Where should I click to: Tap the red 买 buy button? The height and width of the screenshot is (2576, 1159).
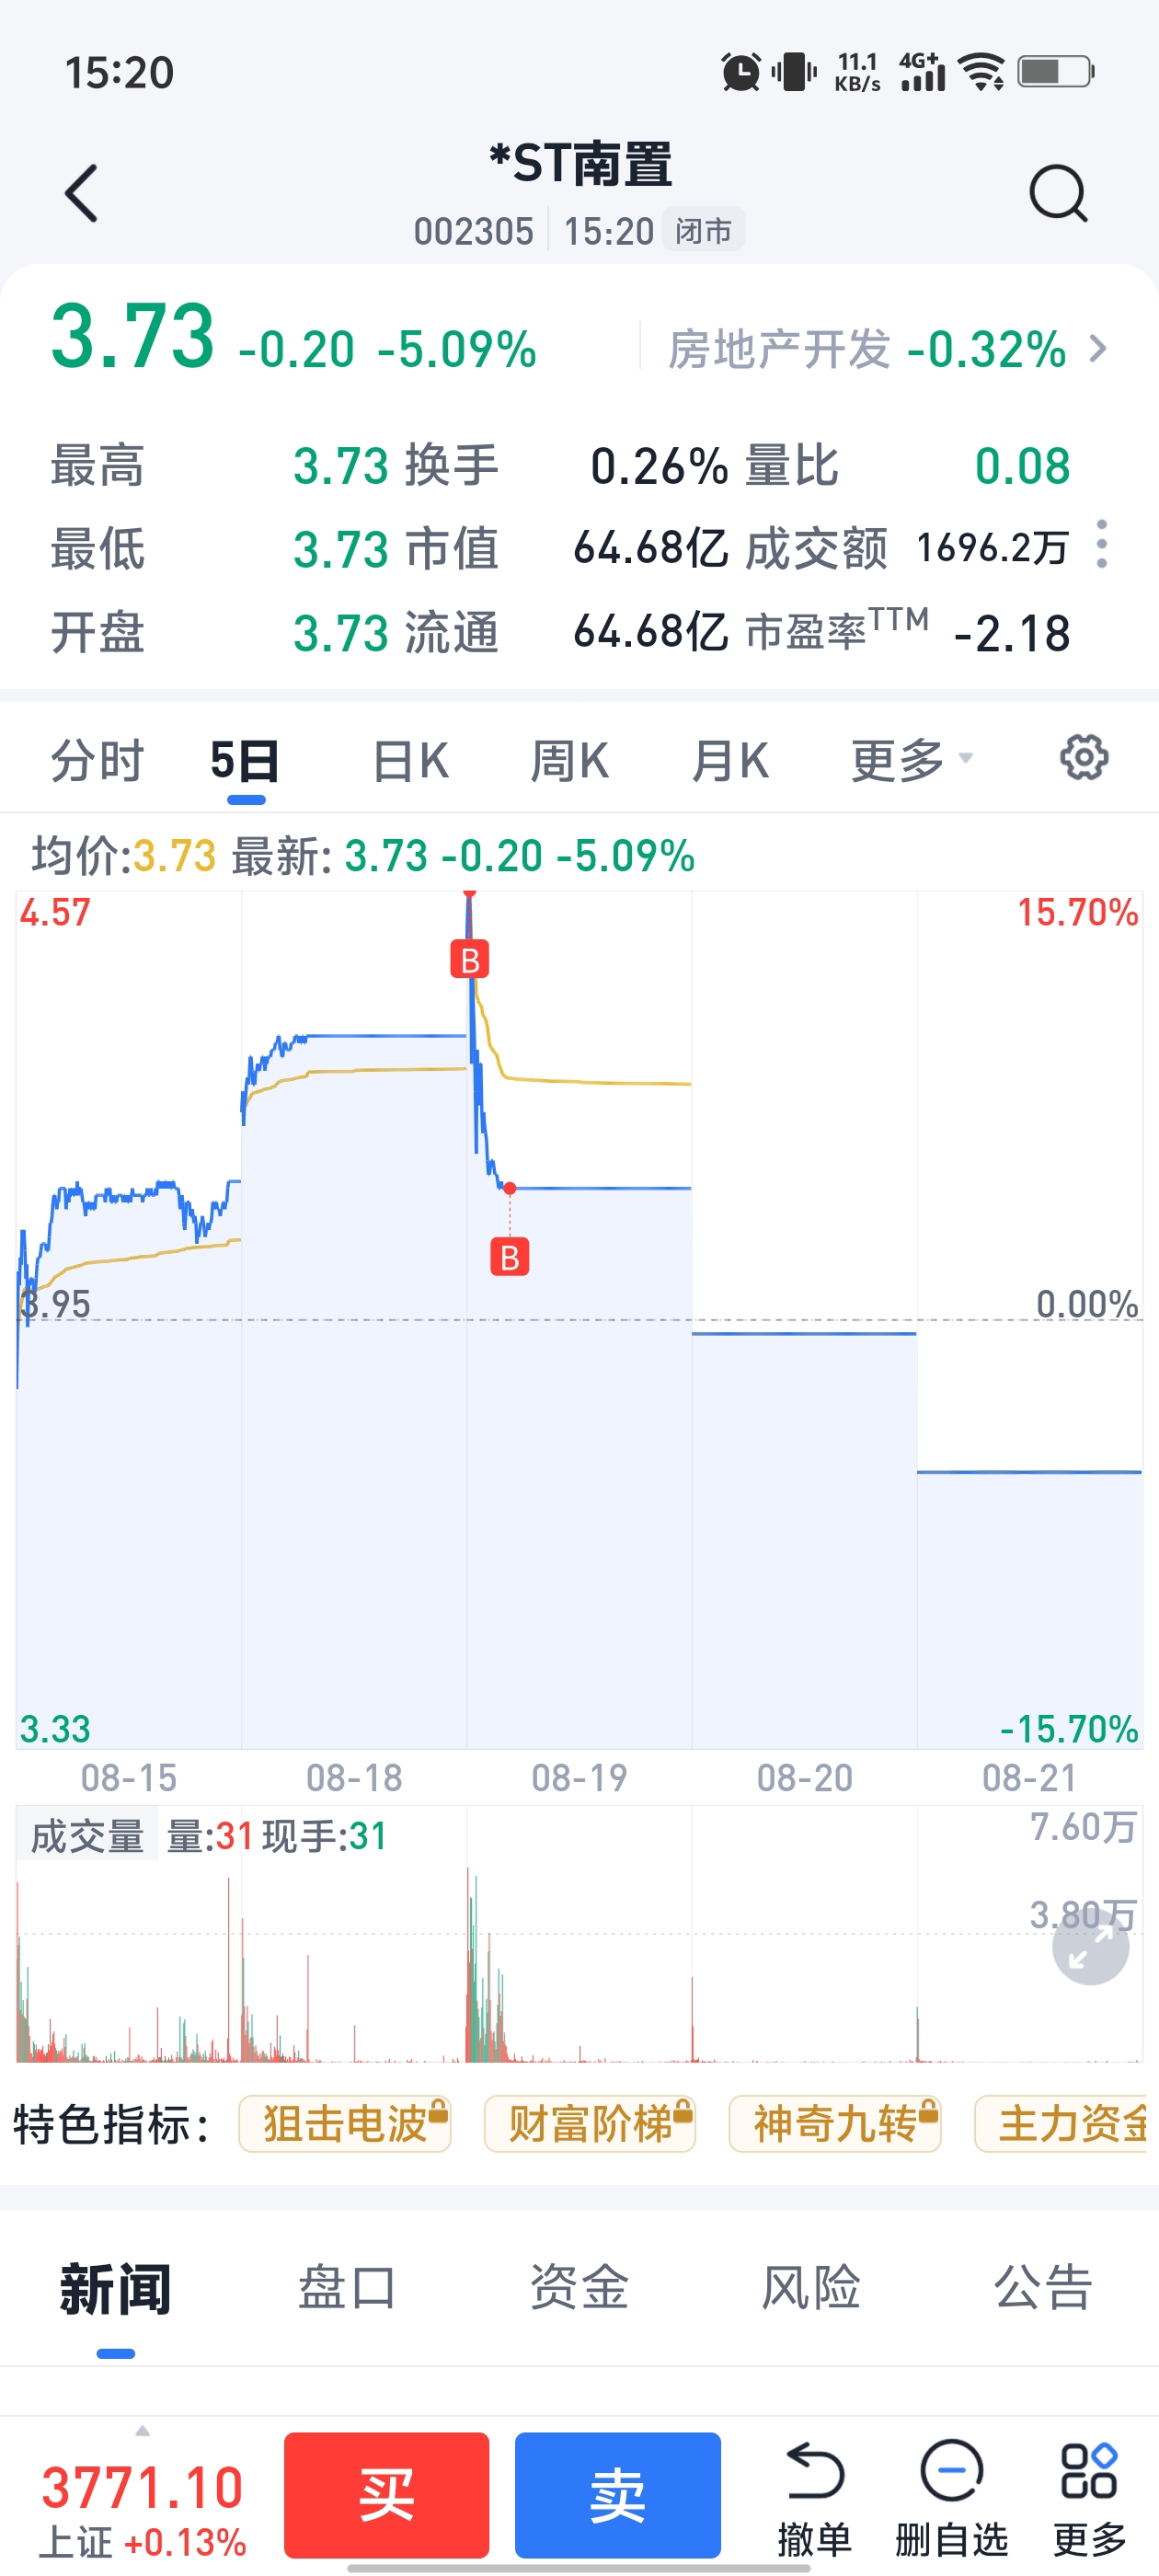click(387, 2495)
